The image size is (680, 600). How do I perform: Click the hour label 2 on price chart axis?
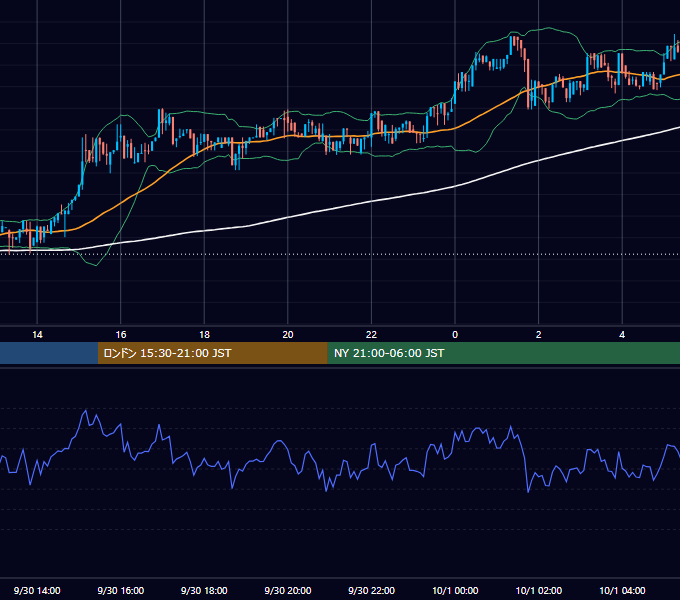tap(539, 335)
